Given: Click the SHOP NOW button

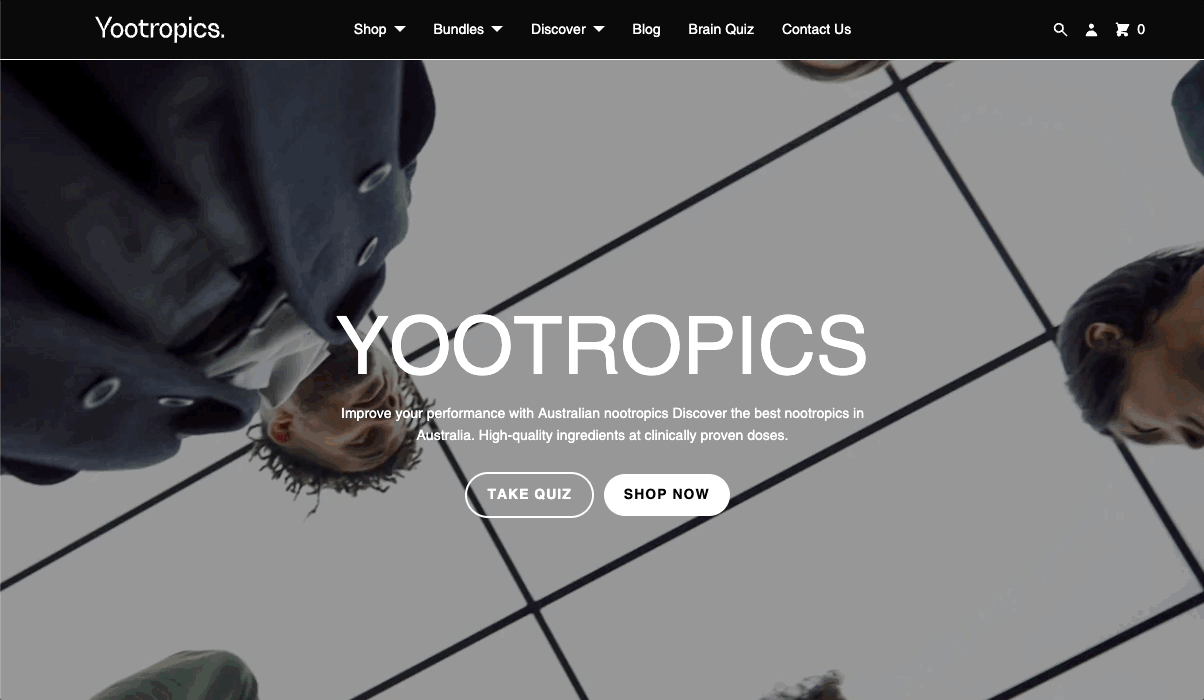Looking at the screenshot, I should [x=666, y=494].
